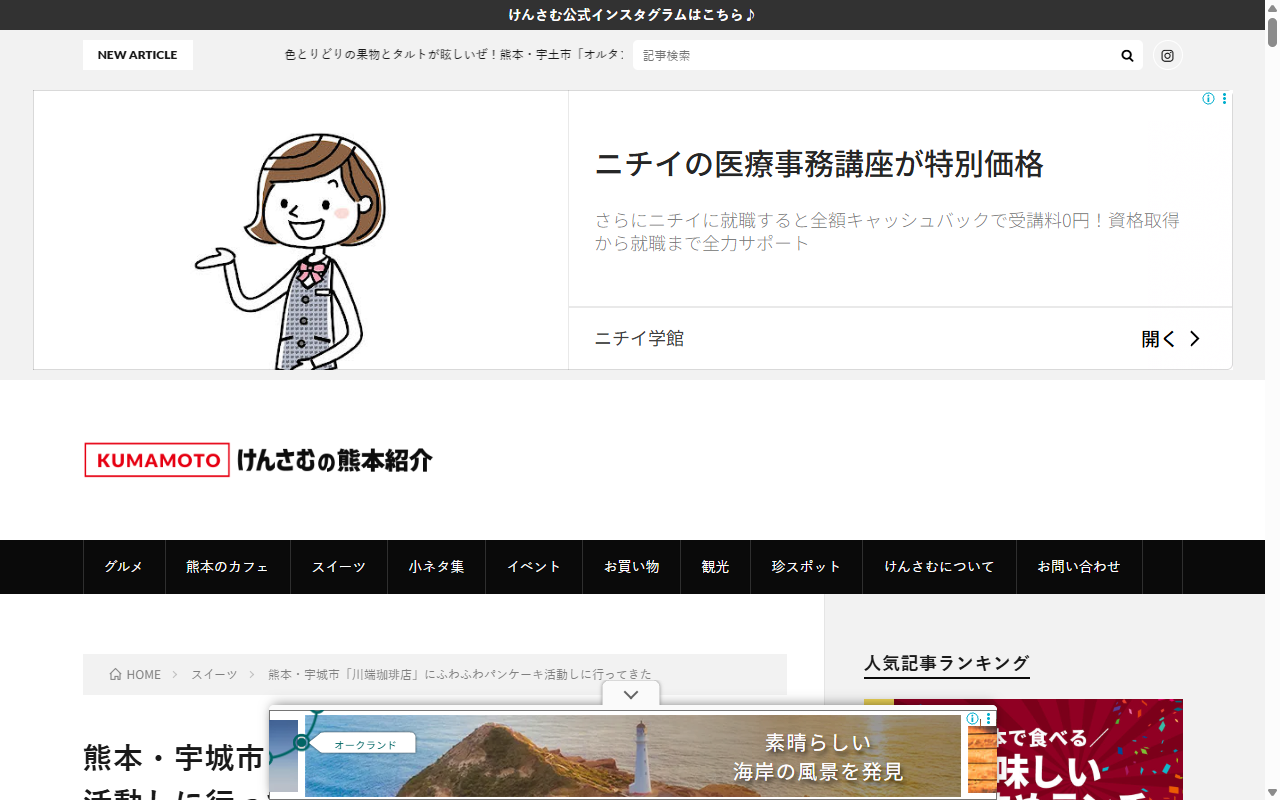The width and height of the screenshot is (1280, 800).
Task: Click the NEW ARTICLE label
Action: point(137,55)
